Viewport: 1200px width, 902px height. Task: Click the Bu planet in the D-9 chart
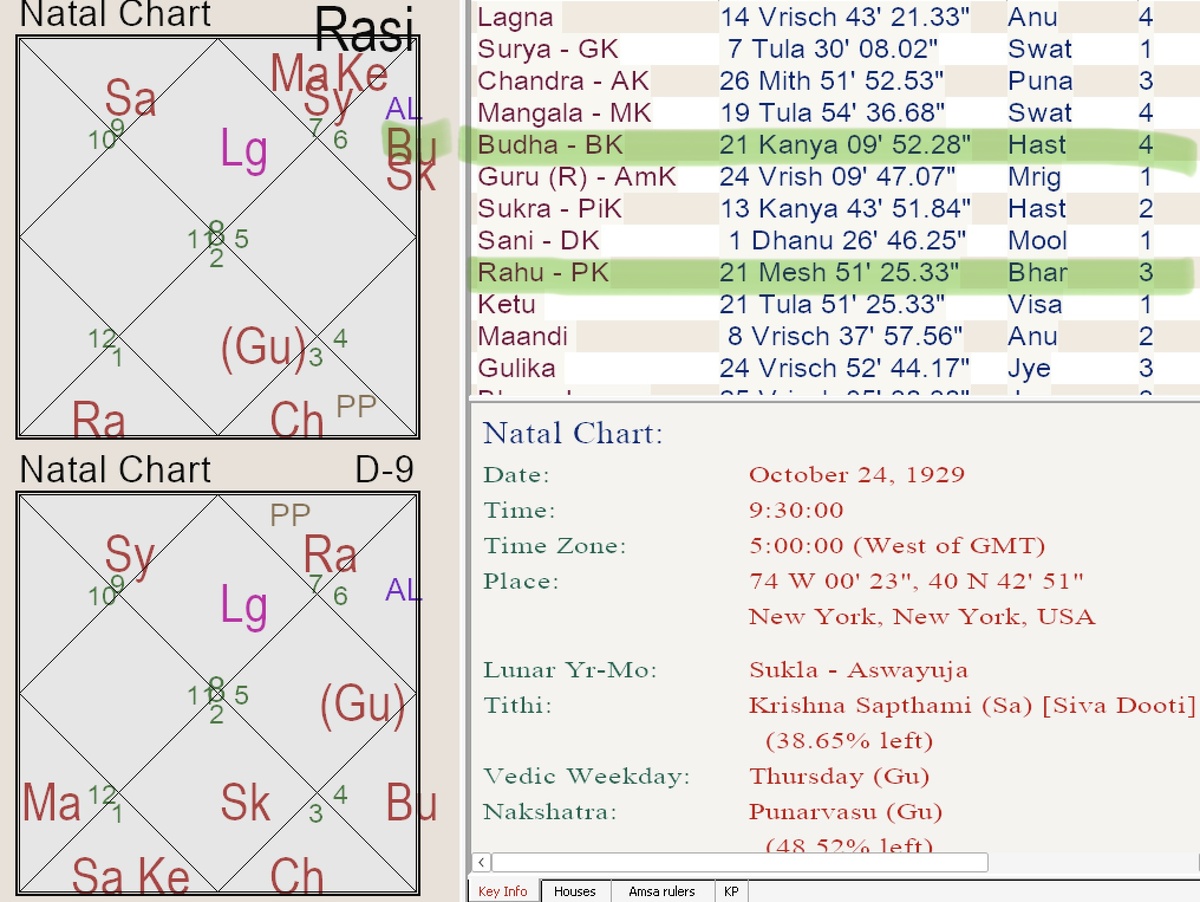[x=411, y=803]
